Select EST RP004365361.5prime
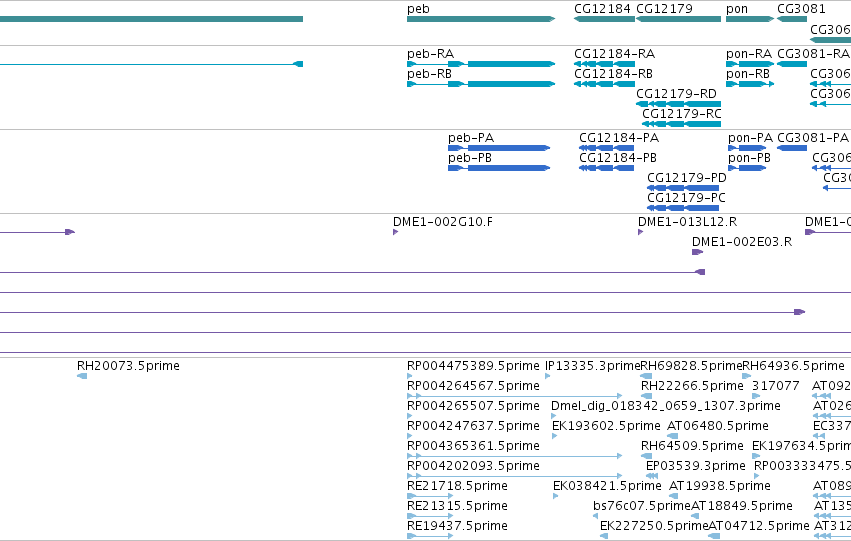This screenshot has width=851, height=541. coord(515,456)
